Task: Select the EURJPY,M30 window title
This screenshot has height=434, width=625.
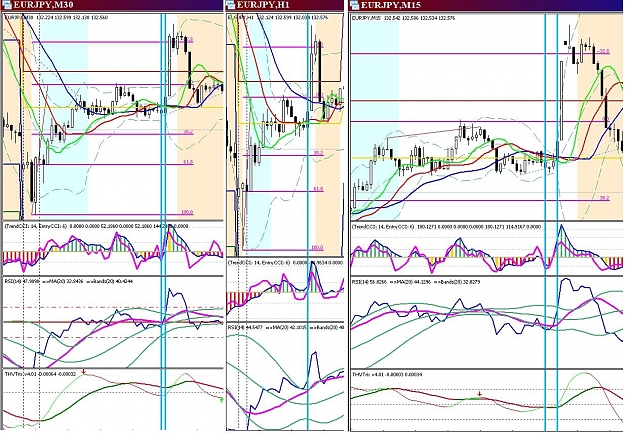Action: click(x=43, y=5)
